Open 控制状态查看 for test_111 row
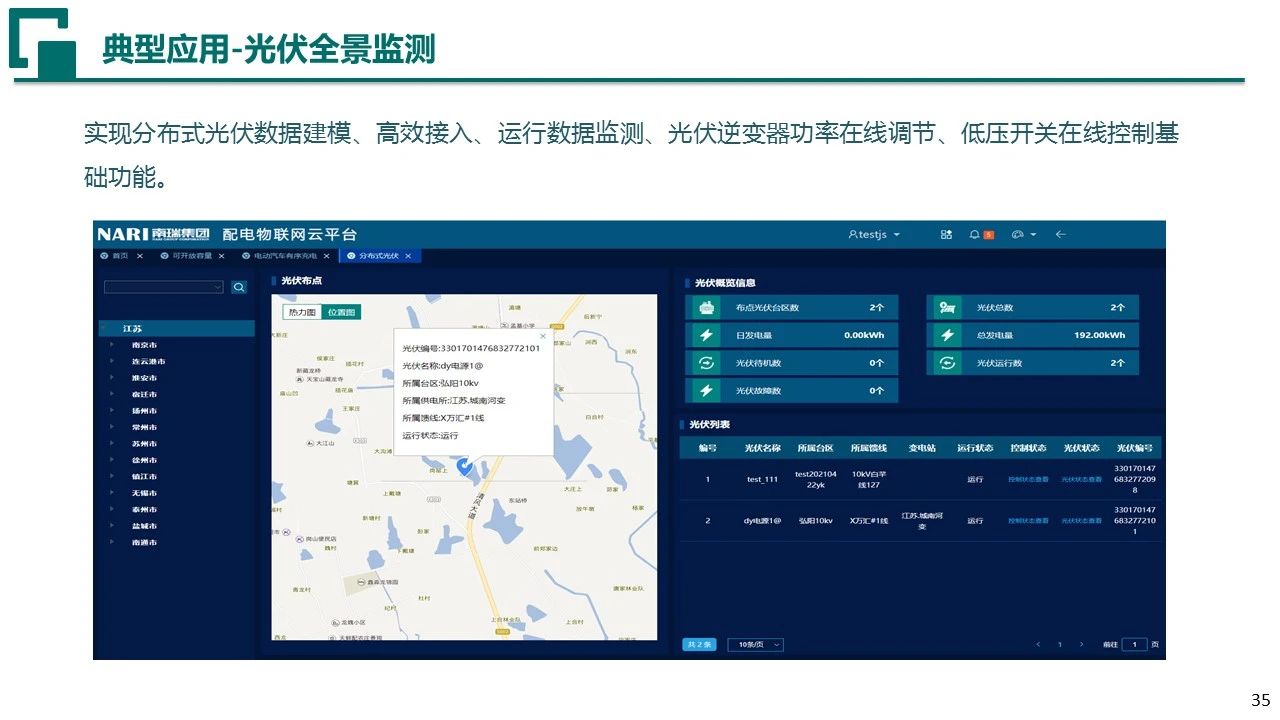The width and height of the screenshot is (1280, 720). click(1028, 480)
